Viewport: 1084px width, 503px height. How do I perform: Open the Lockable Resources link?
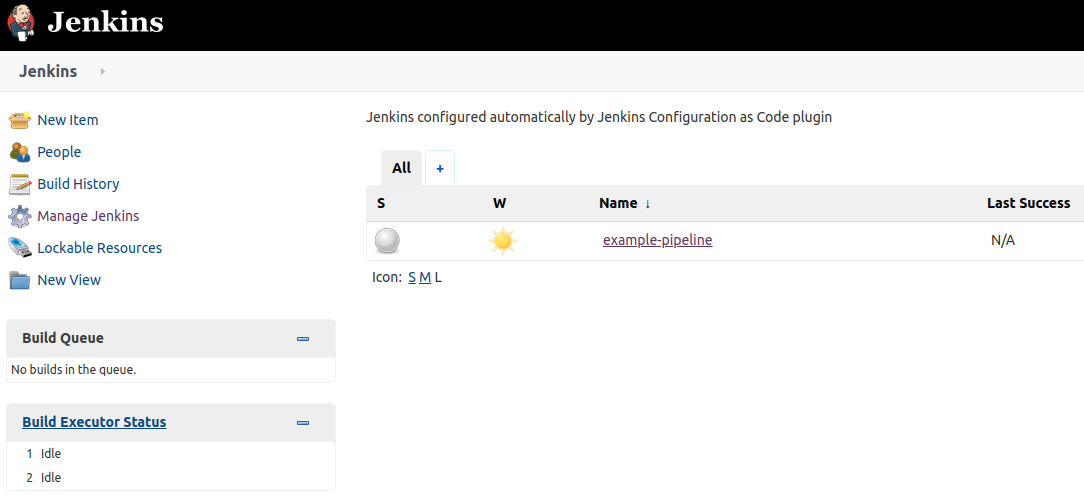tap(100, 247)
